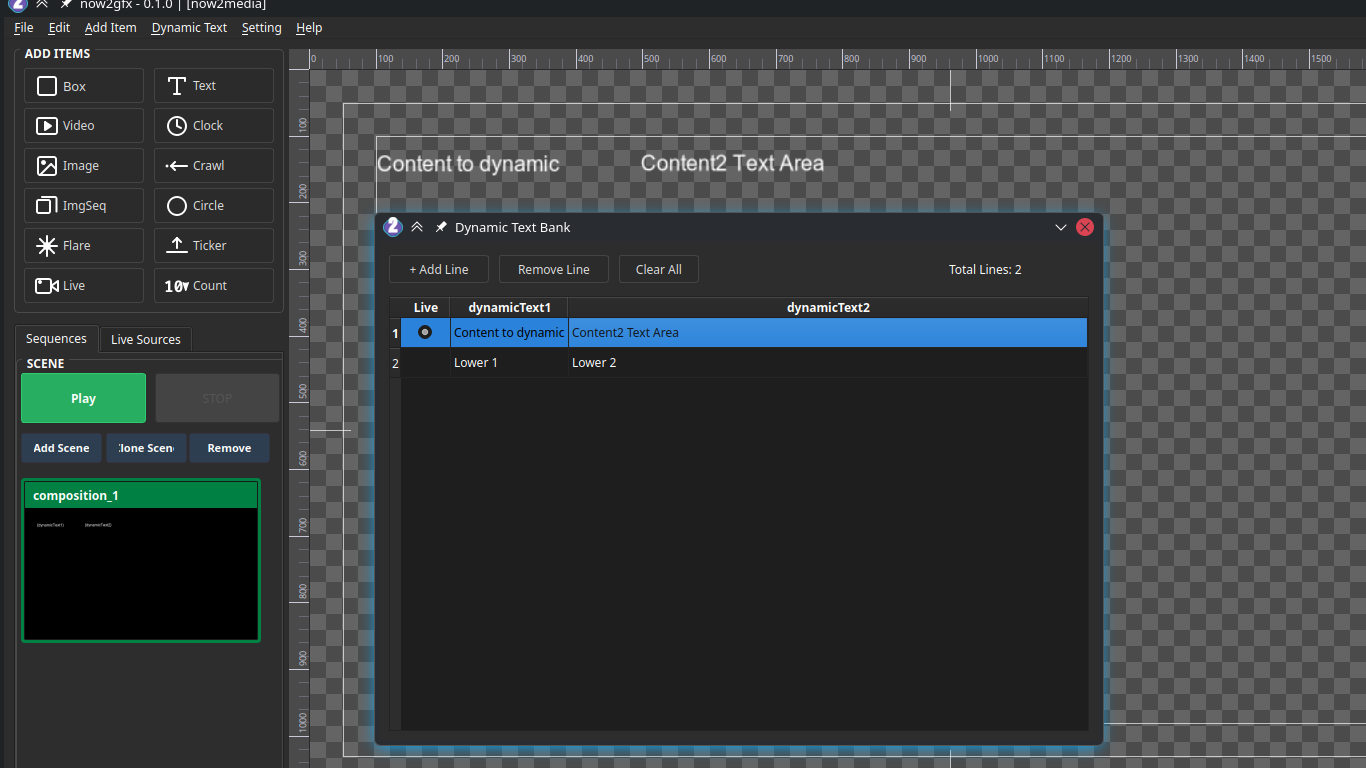This screenshot has width=1366, height=768.
Task: Add a Circle item
Action: pos(214,206)
